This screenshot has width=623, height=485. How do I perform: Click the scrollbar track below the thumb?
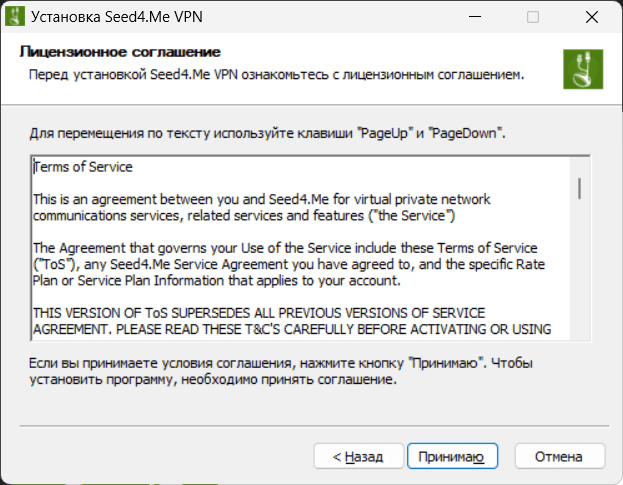[579, 280]
